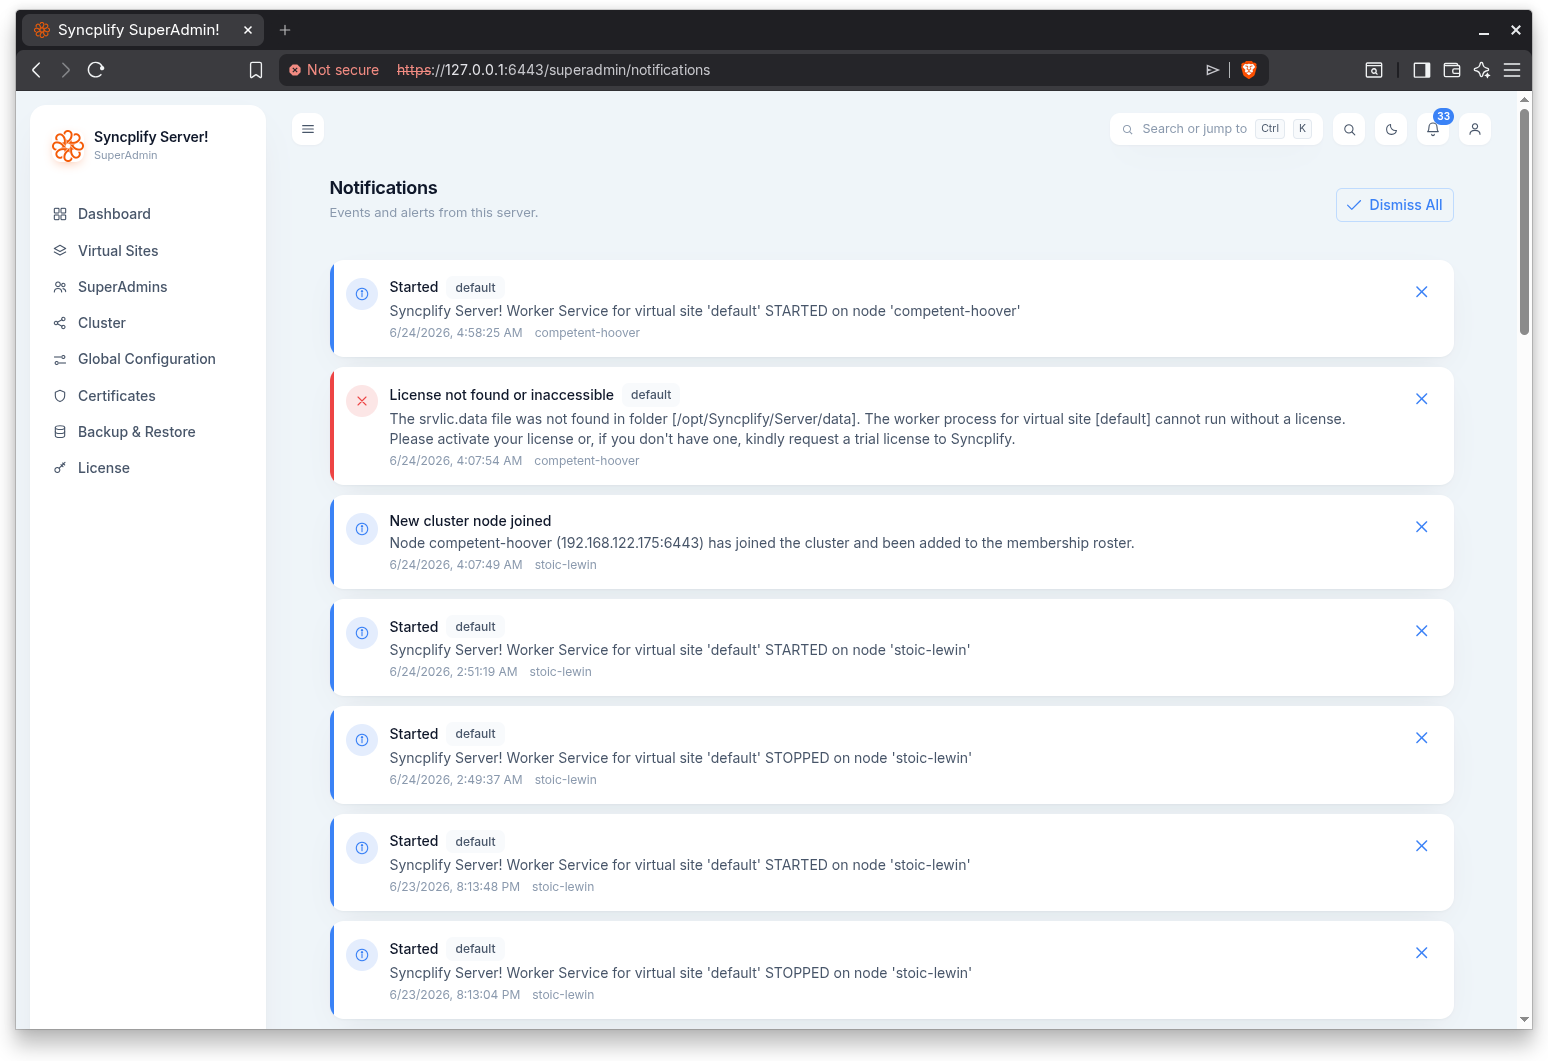
Task: Dismiss Started notification on competent-hoover
Action: coord(1421,292)
